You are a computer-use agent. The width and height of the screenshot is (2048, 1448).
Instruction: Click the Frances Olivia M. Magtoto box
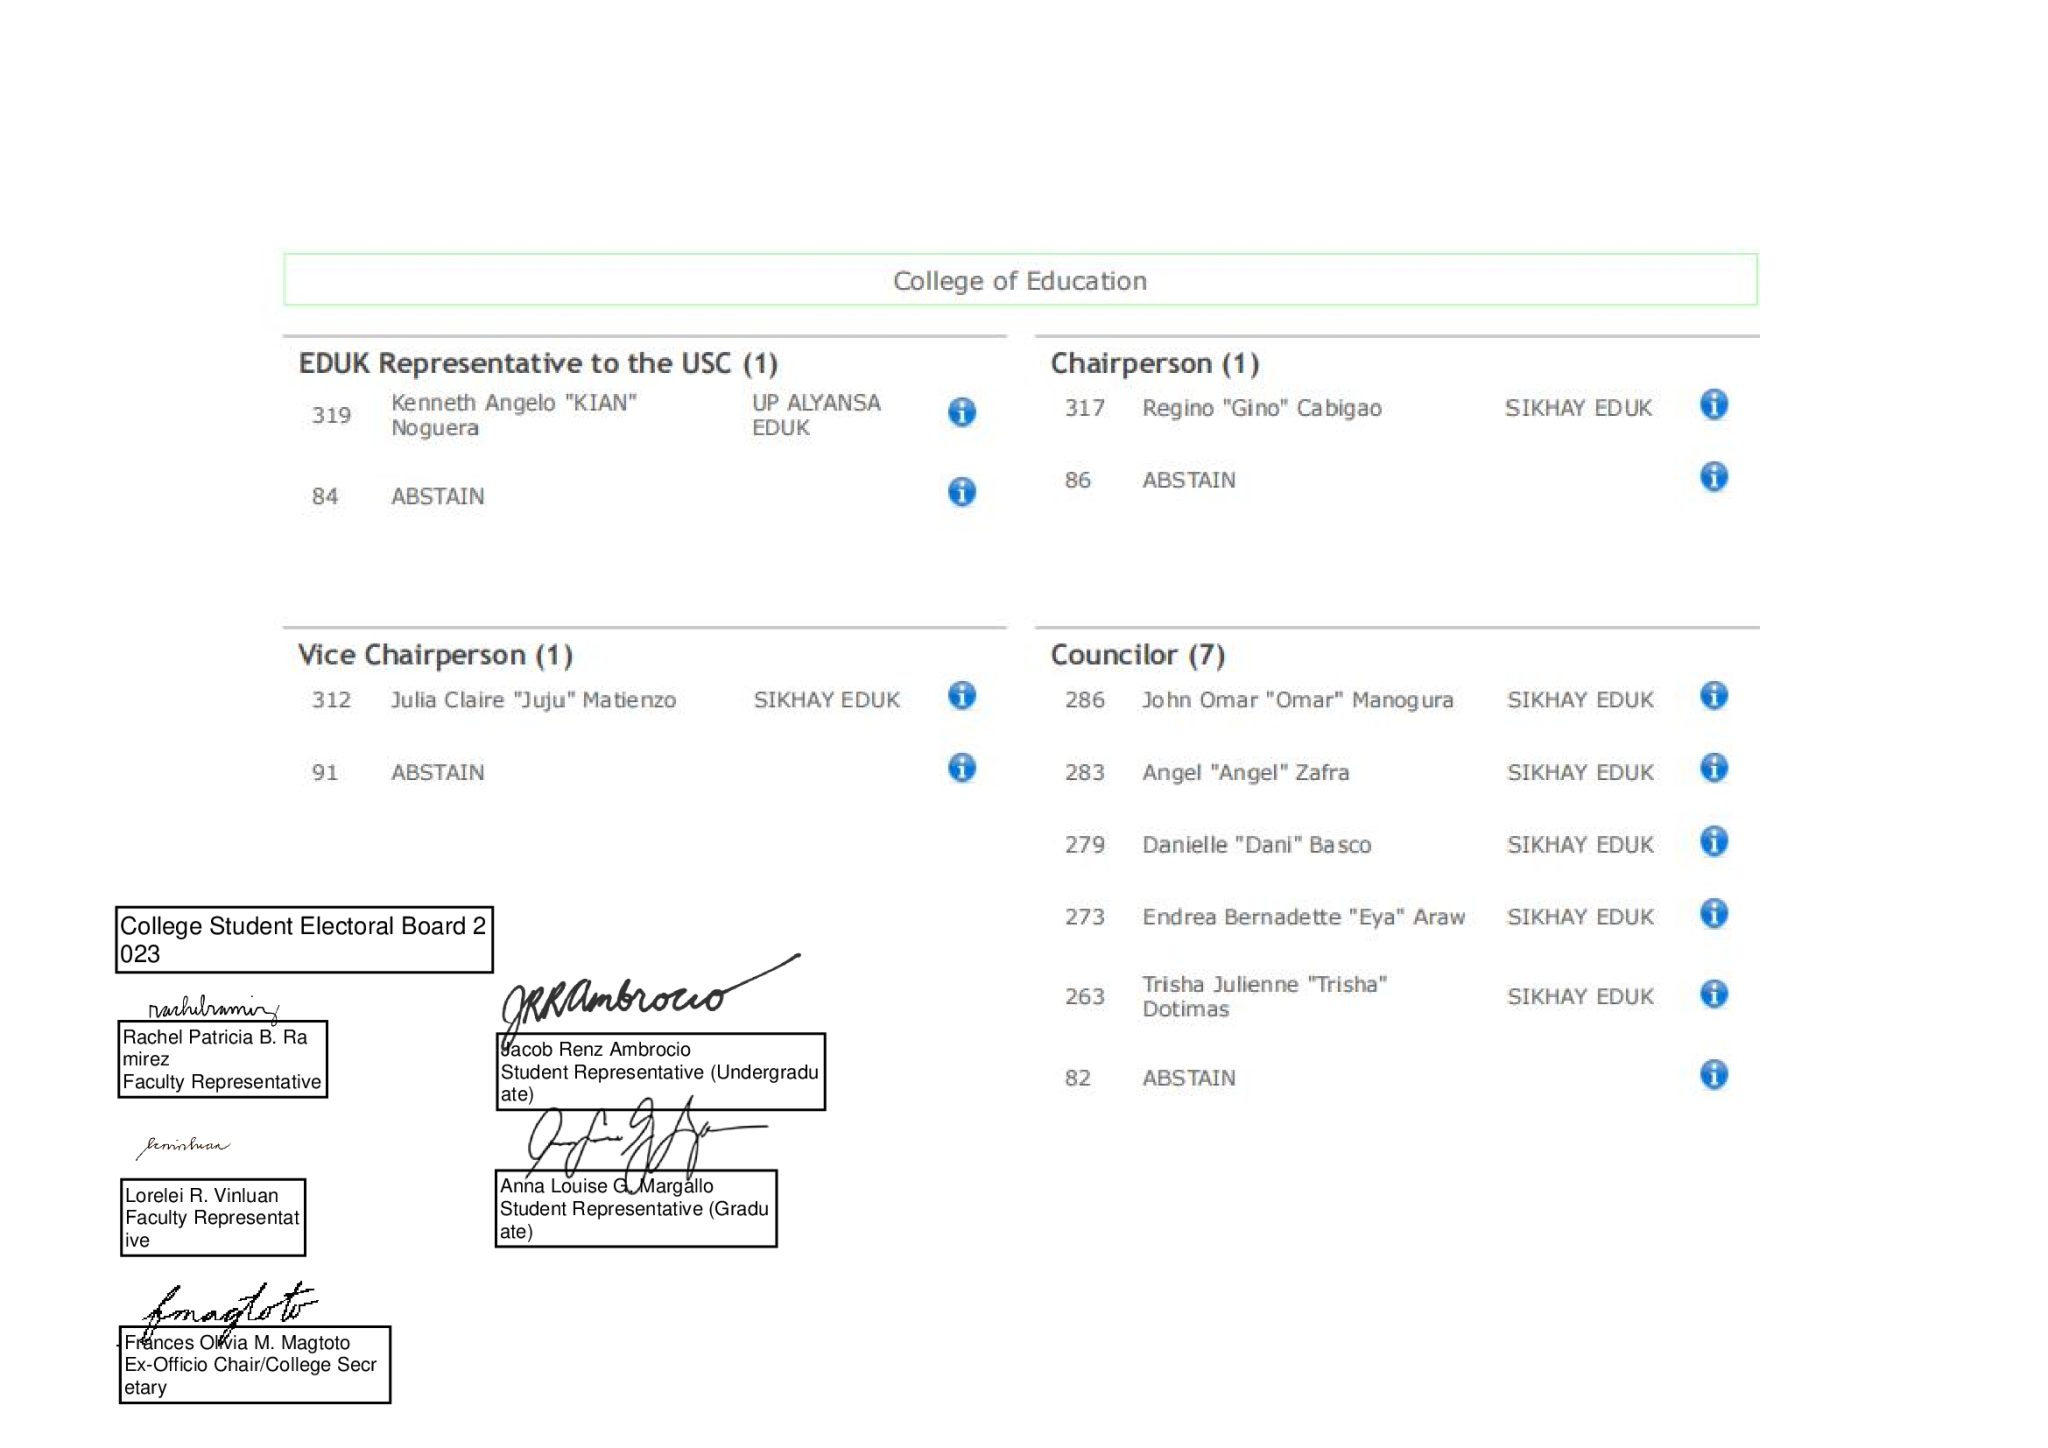[x=255, y=1364]
